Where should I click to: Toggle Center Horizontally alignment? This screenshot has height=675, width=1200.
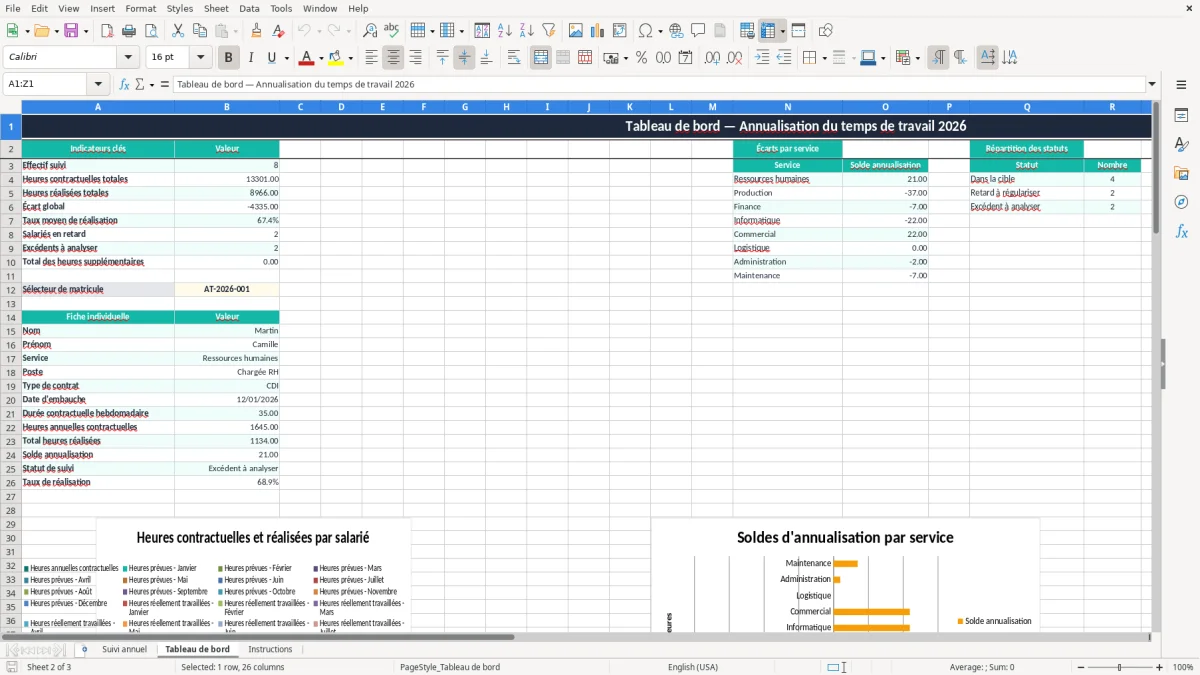[393, 58]
